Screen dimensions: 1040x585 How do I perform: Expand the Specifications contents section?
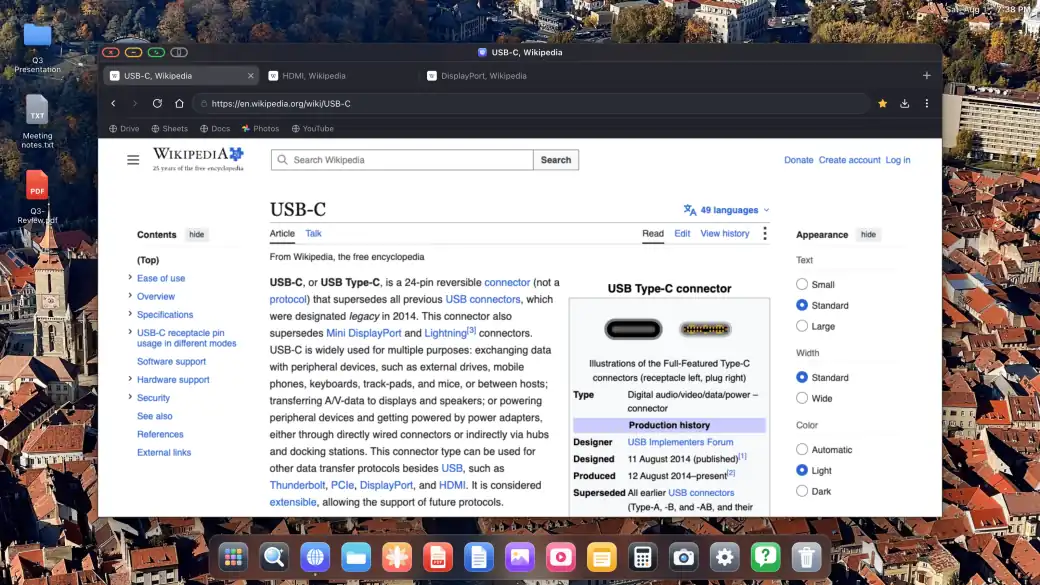click(x=130, y=314)
